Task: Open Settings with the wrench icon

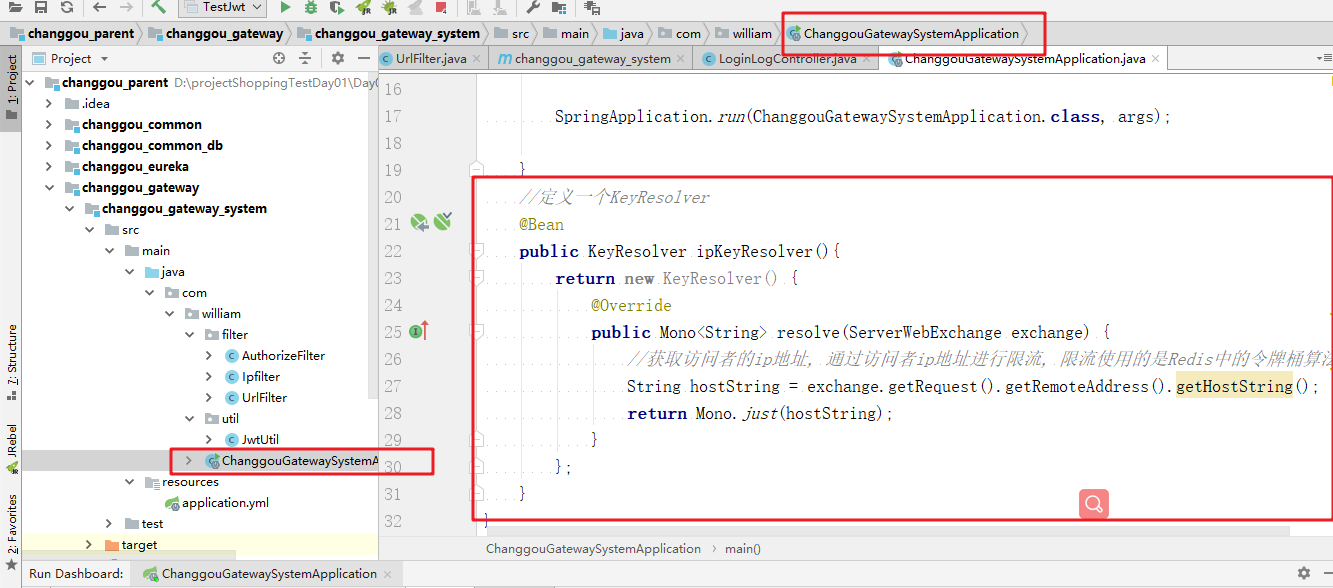Action: pyautogui.click(x=533, y=7)
